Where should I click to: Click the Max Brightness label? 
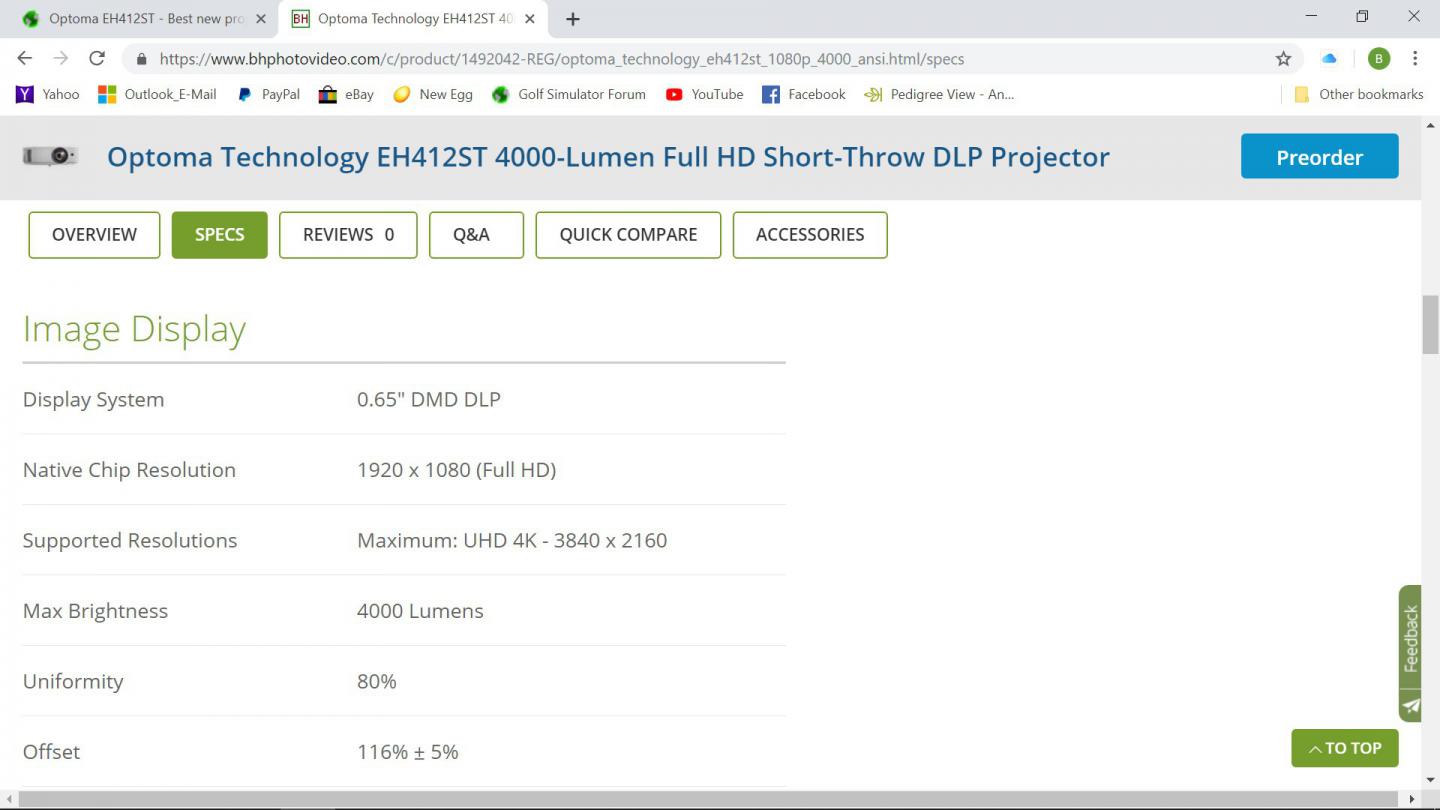coord(95,611)
